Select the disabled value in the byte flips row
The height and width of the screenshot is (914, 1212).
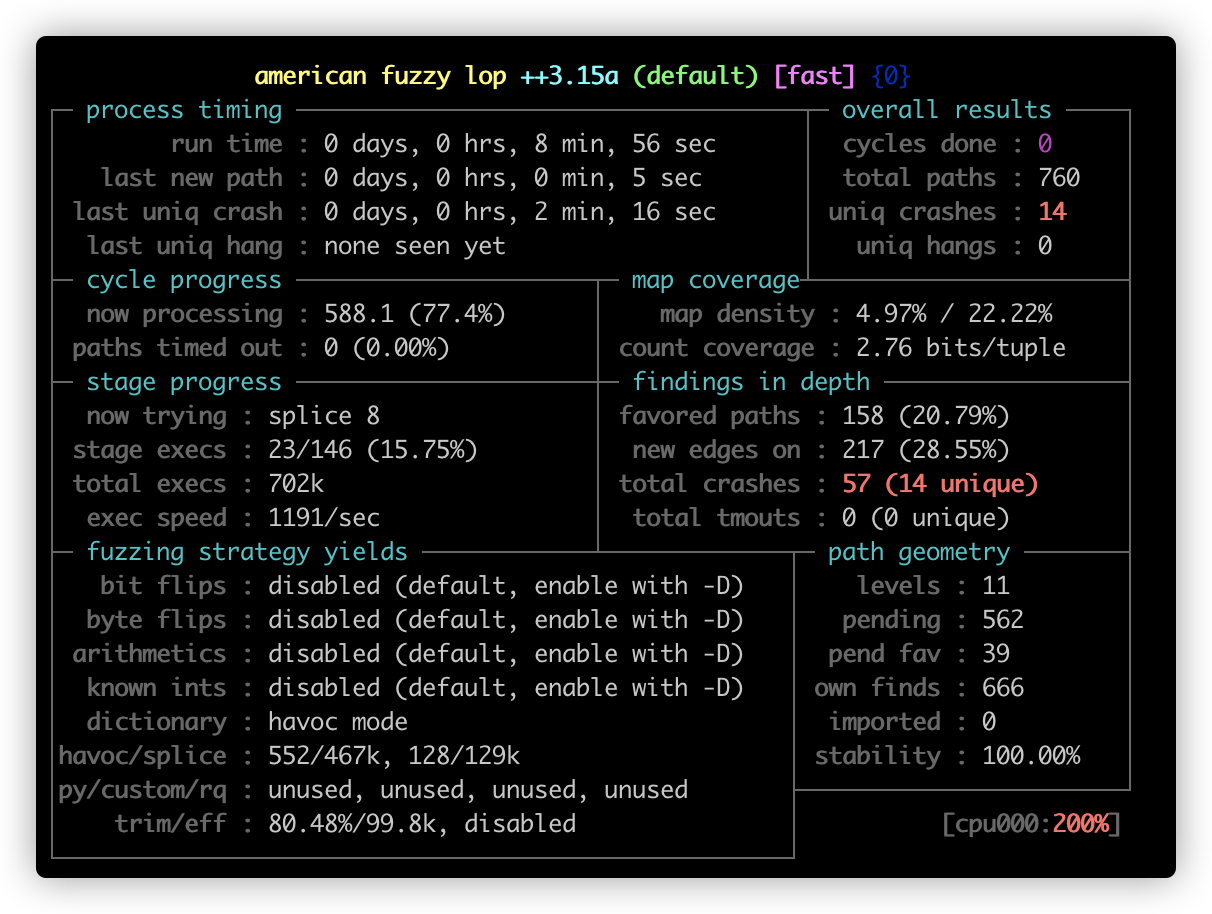pos(506,620)
